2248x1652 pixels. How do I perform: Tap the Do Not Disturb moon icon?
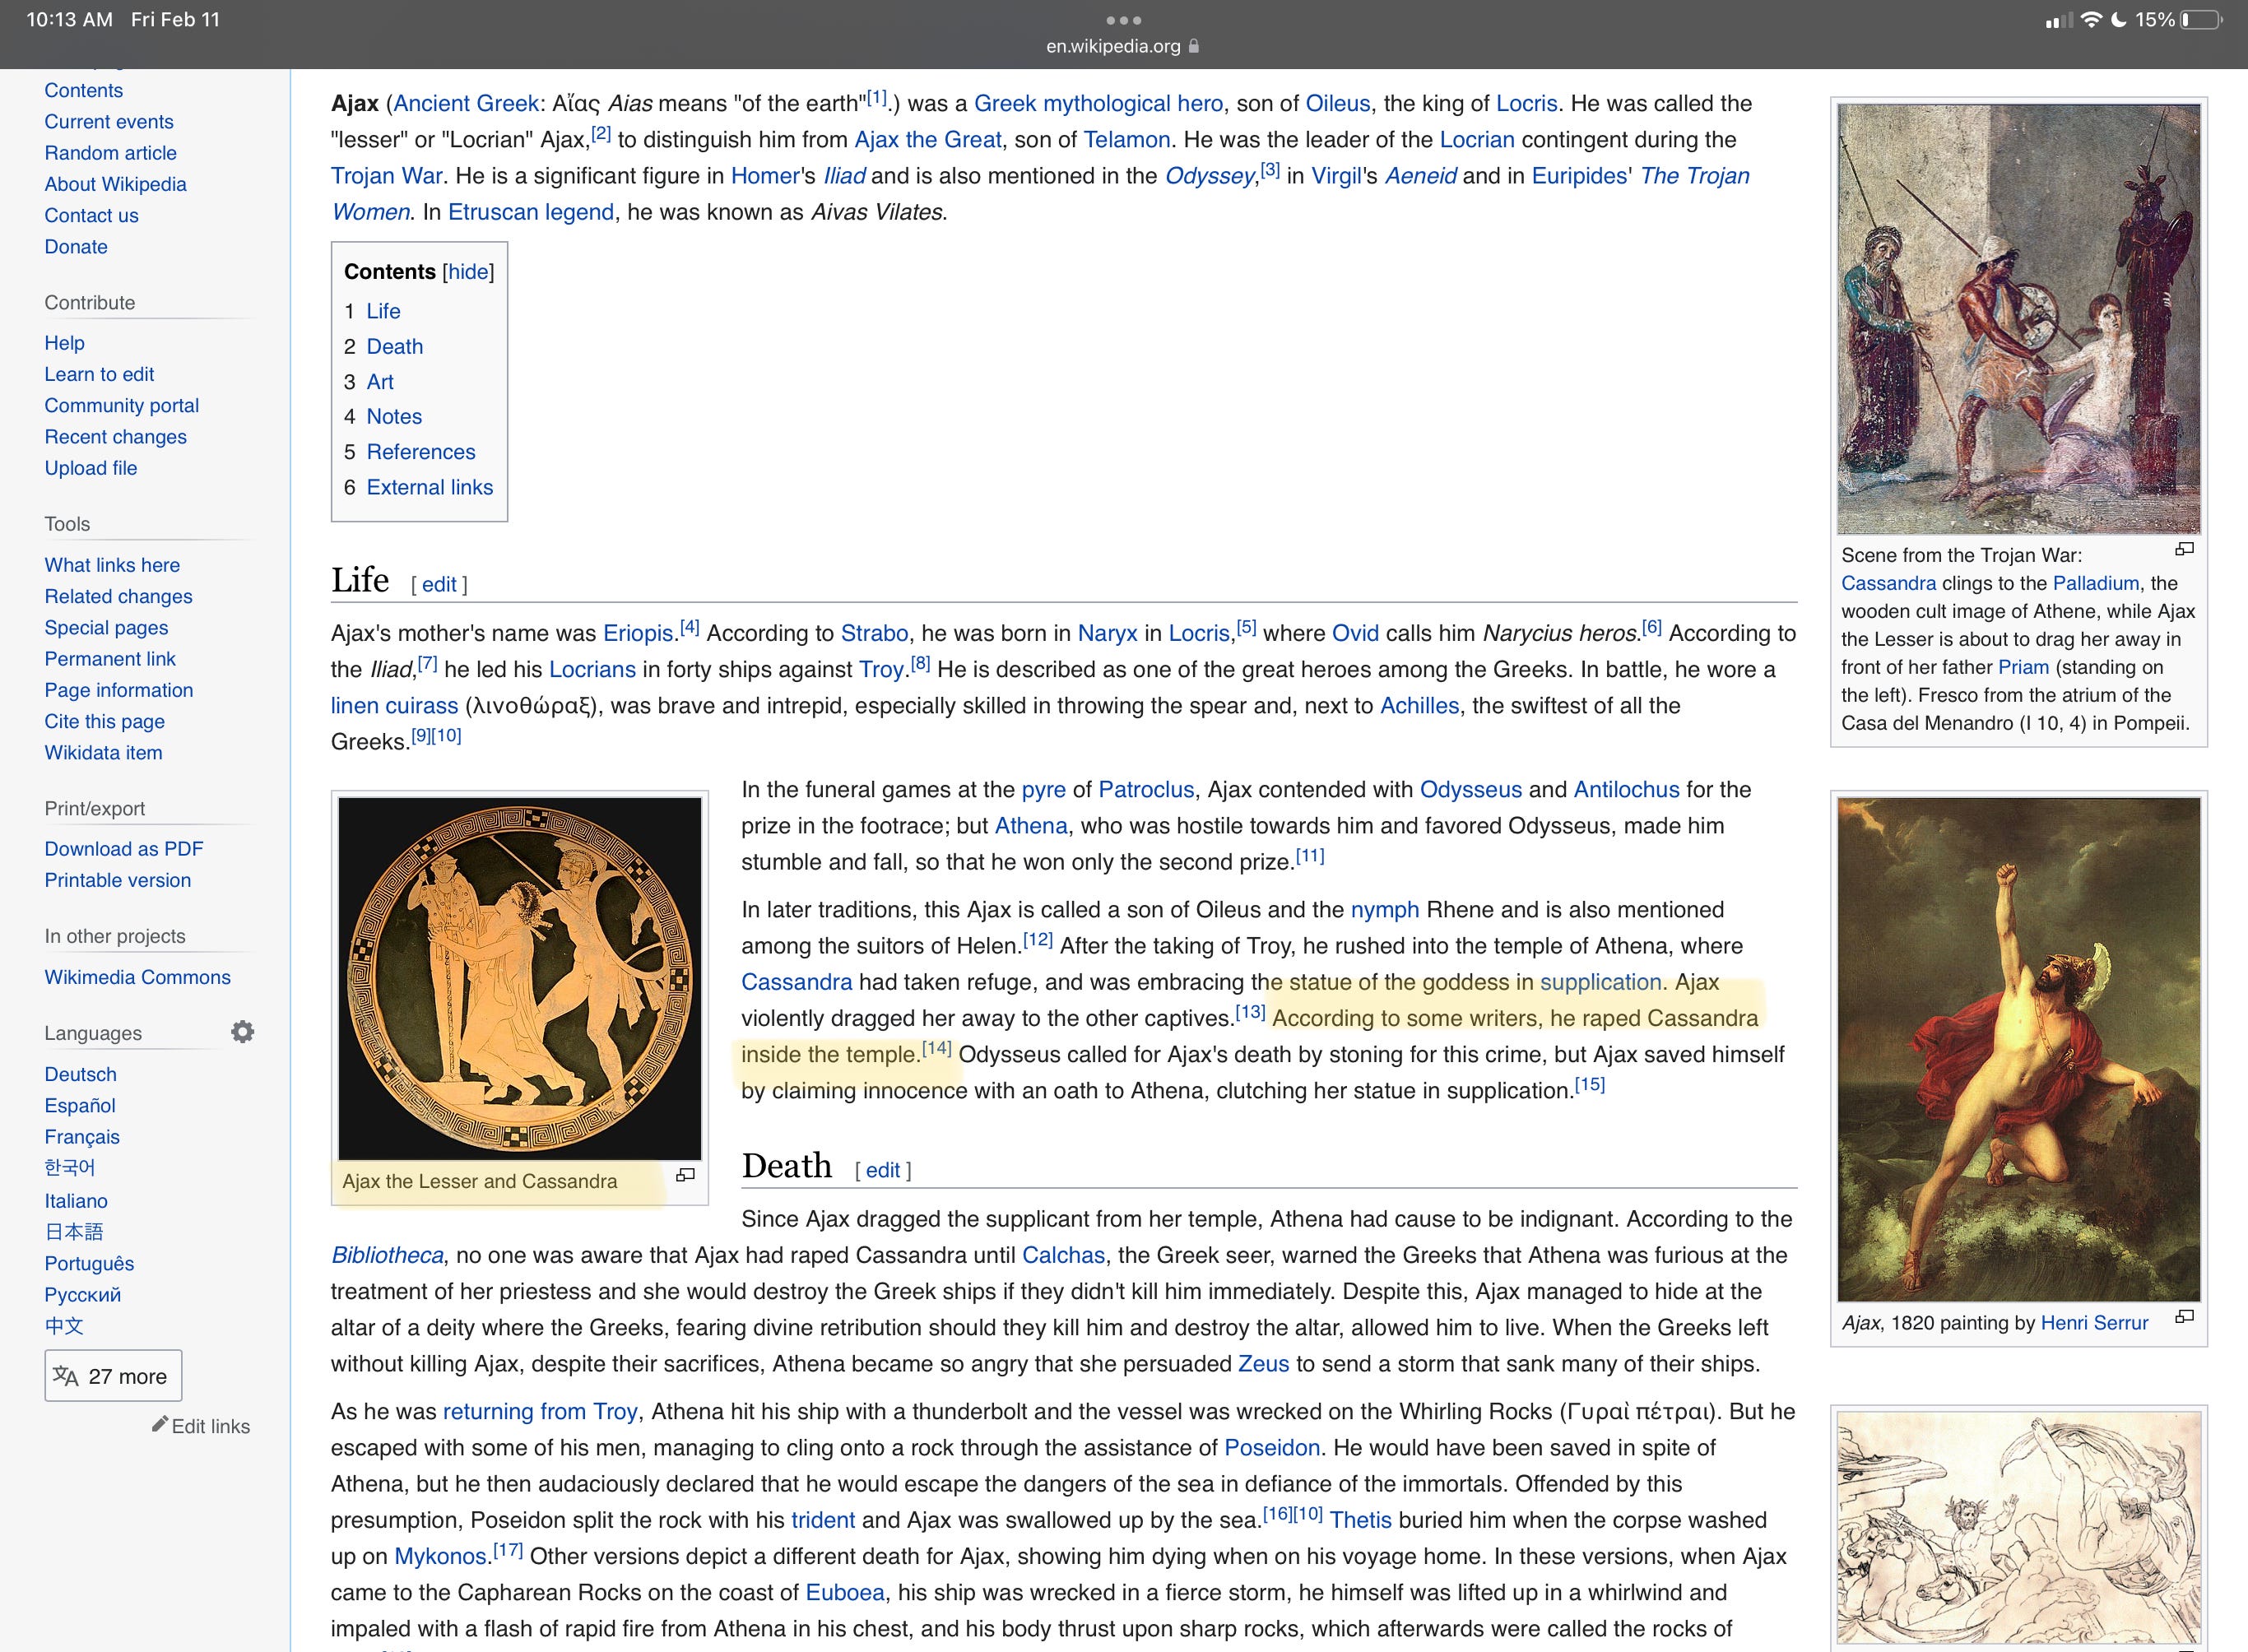click(x=2117, y=20)
